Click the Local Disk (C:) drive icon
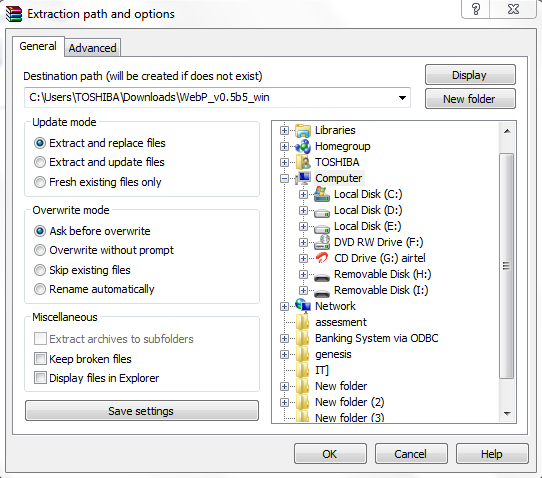Viewport: 542px width, 478px height. click(x=322, y=194)
